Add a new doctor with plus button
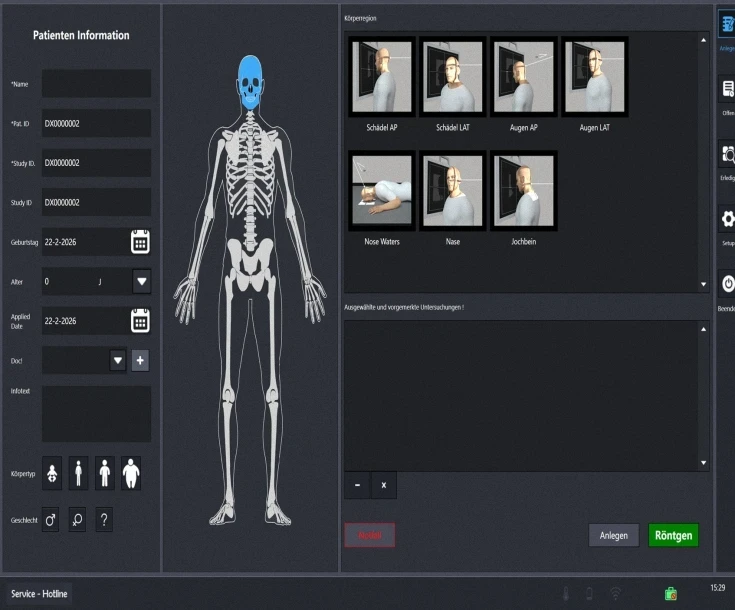 click(140, 361)
